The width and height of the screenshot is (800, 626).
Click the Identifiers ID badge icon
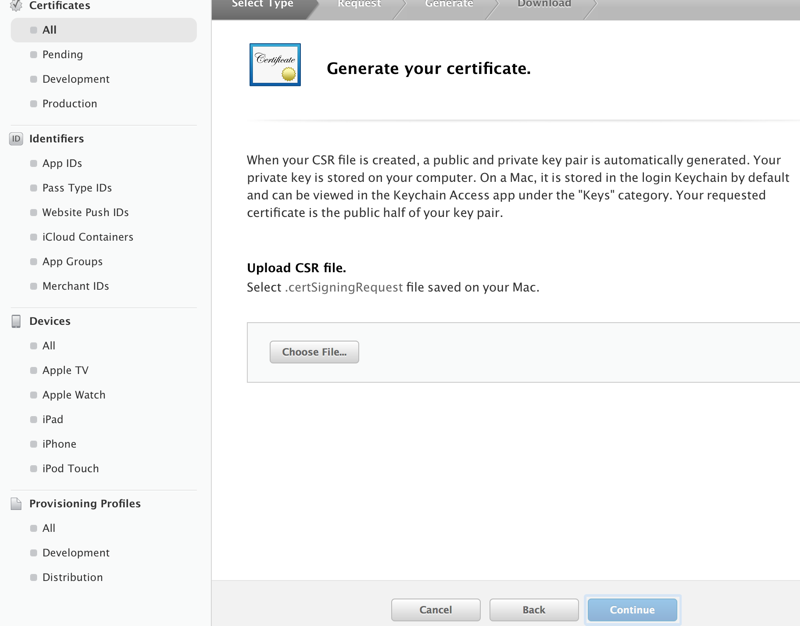(x=16, y=139)
